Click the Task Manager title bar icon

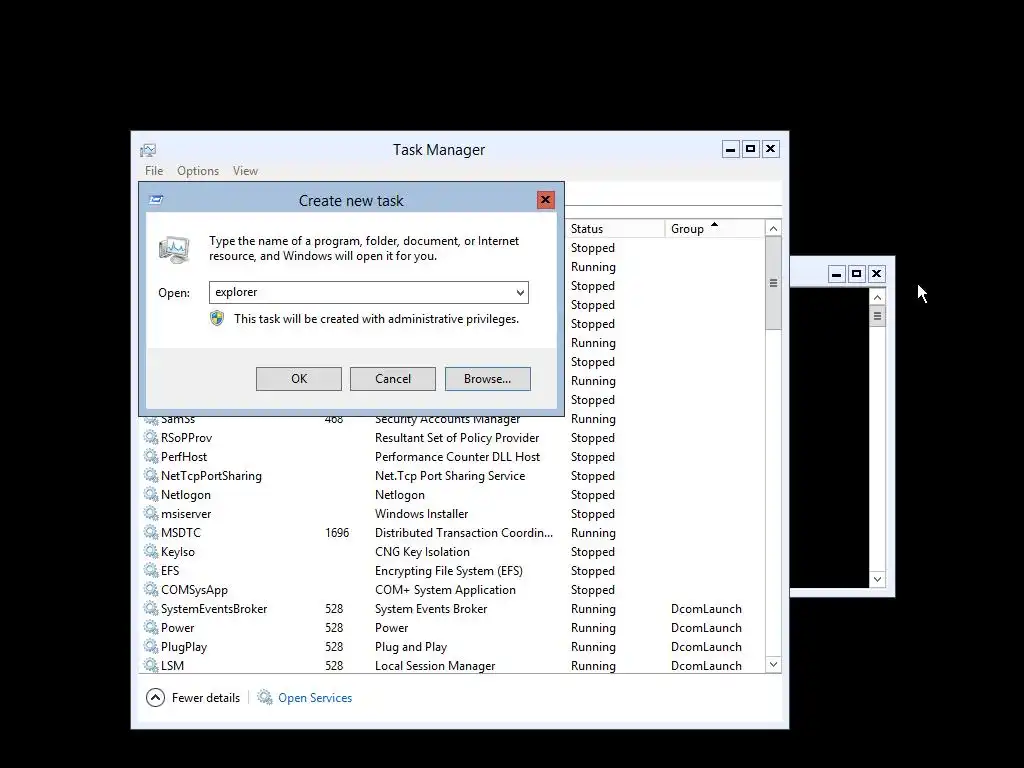[148, 150]
